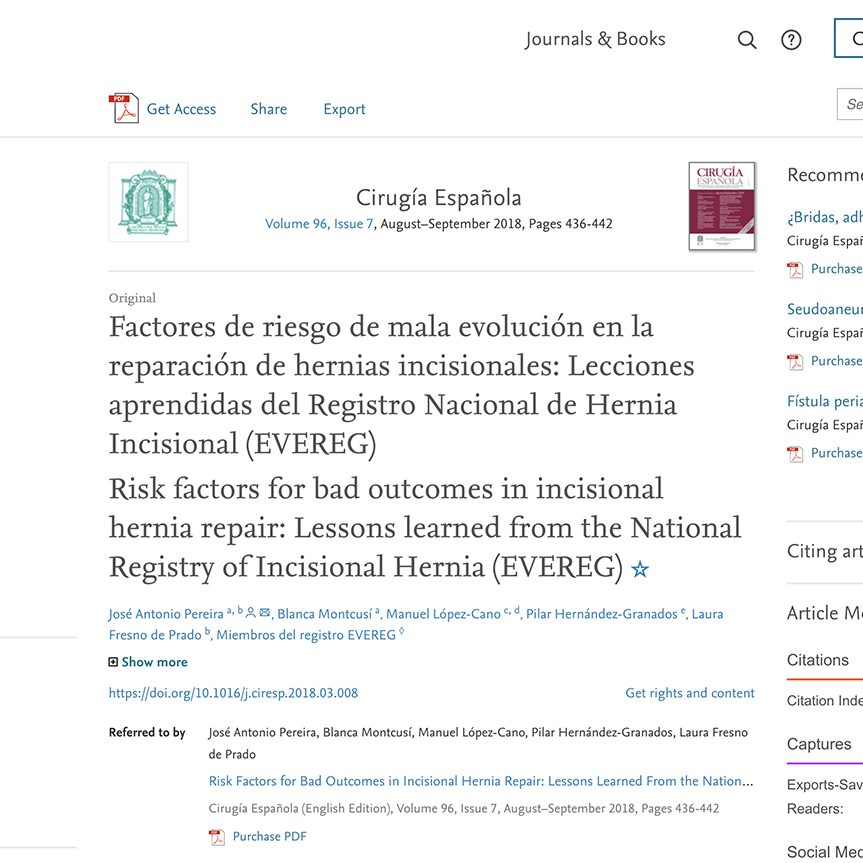
Task: Open Journals & Books menu
Action: (x=595, y=39)
